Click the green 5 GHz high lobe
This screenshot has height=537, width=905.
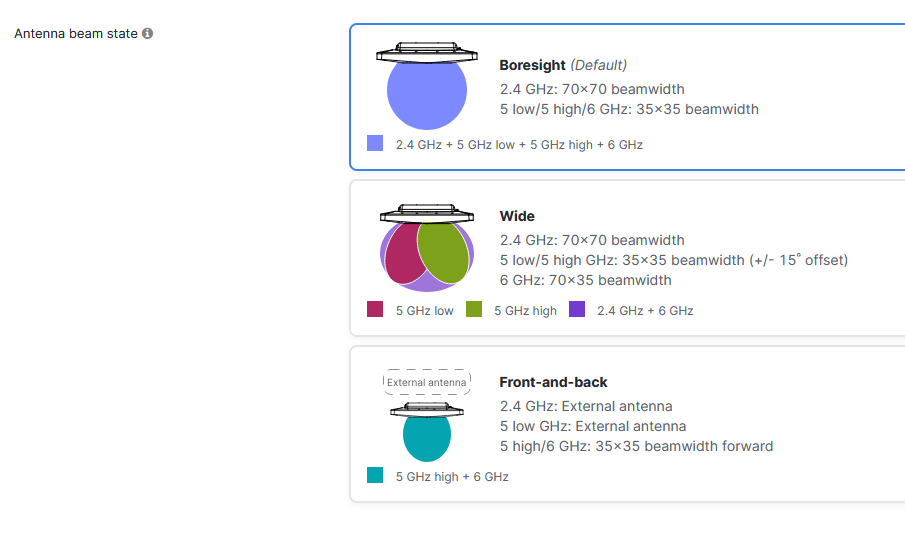(x=443, y=252)
